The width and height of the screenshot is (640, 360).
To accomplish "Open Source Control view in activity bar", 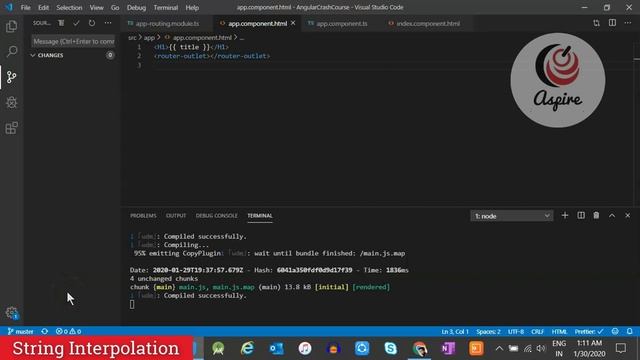I will click(11, 77).
